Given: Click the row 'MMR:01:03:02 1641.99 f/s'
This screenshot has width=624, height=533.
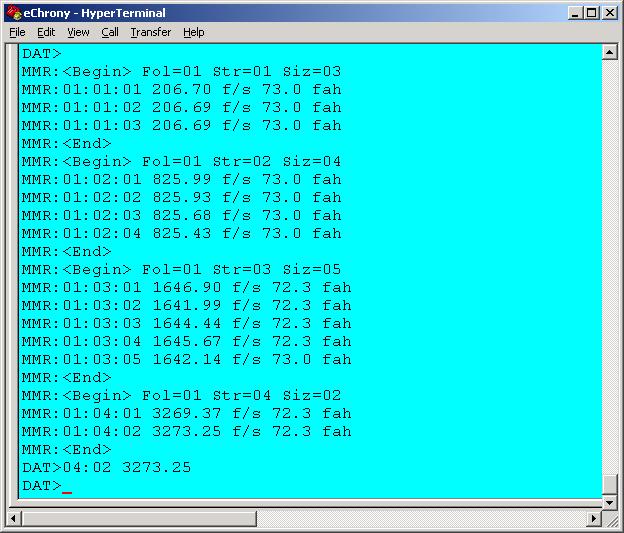Looking at the screenshot, I should tap(187, 306).
